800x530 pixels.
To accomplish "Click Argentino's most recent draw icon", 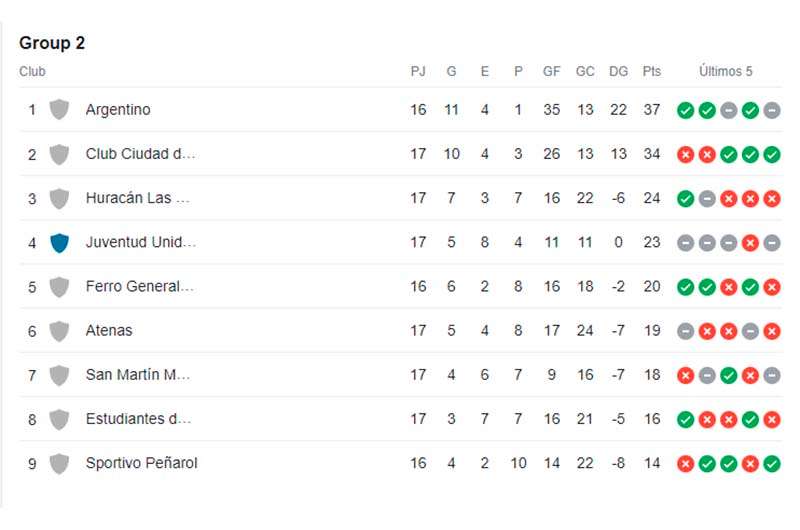I will point(771,110).
